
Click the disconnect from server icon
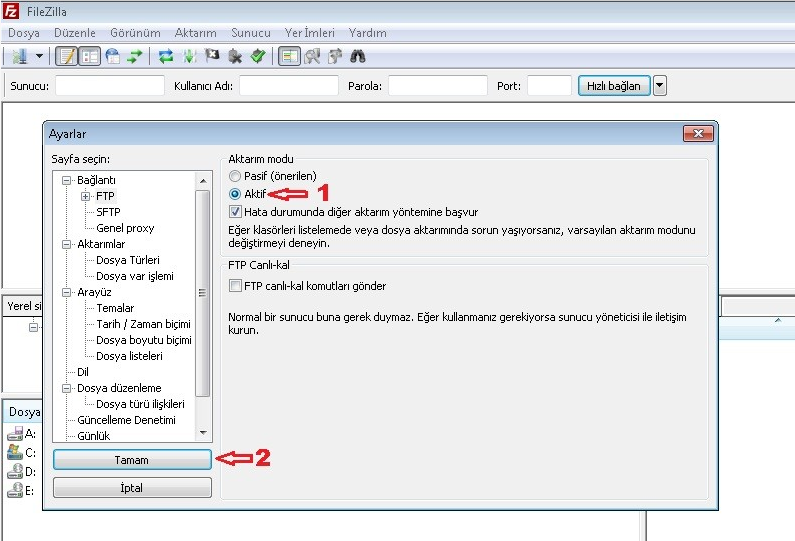(235, 57)
